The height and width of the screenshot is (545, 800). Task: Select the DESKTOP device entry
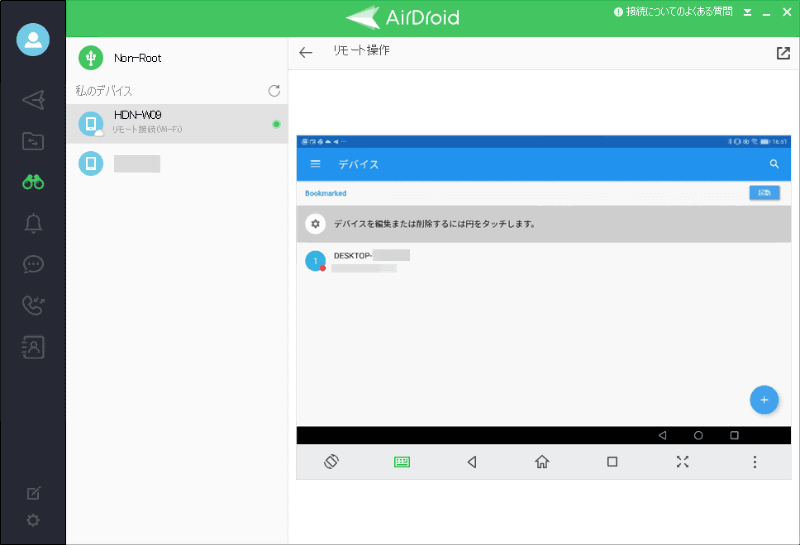[x=544, y=261]
